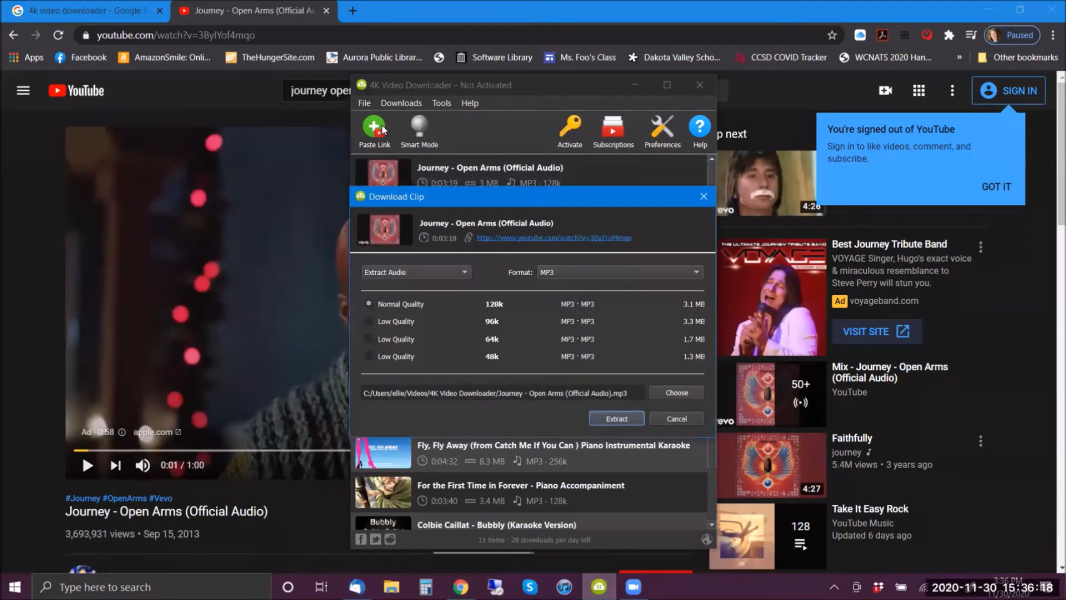Reload the browser page
The width and height of the screenshot is (1066, 600).
[58, 35]
